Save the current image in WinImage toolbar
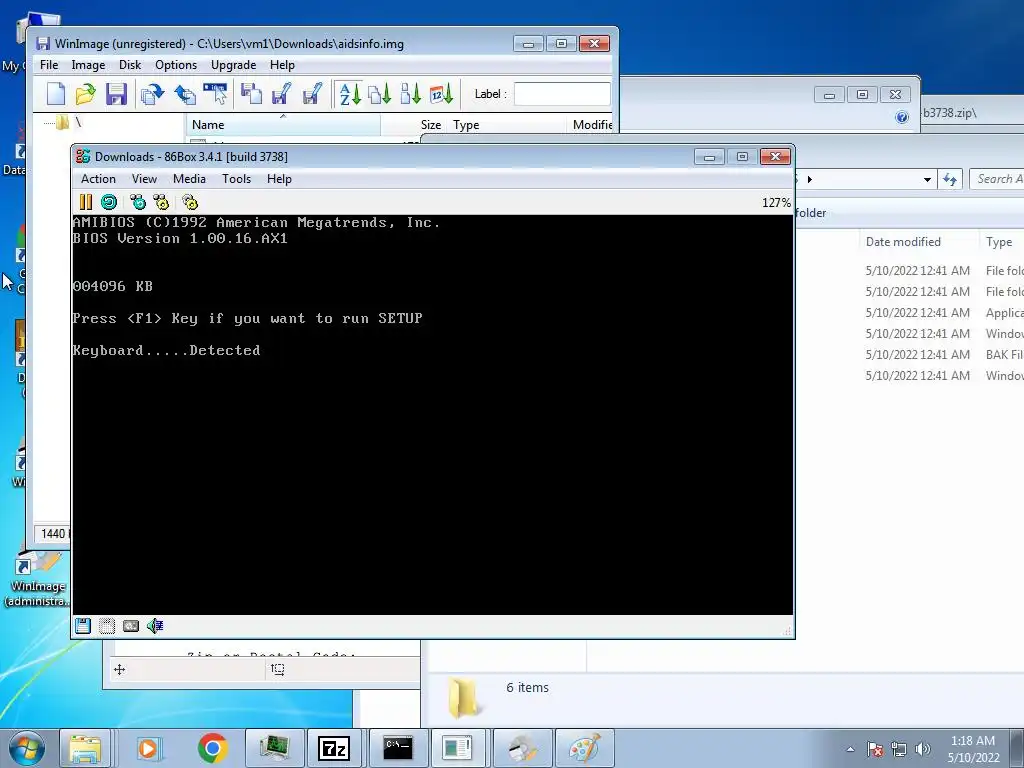 [116, 94]
